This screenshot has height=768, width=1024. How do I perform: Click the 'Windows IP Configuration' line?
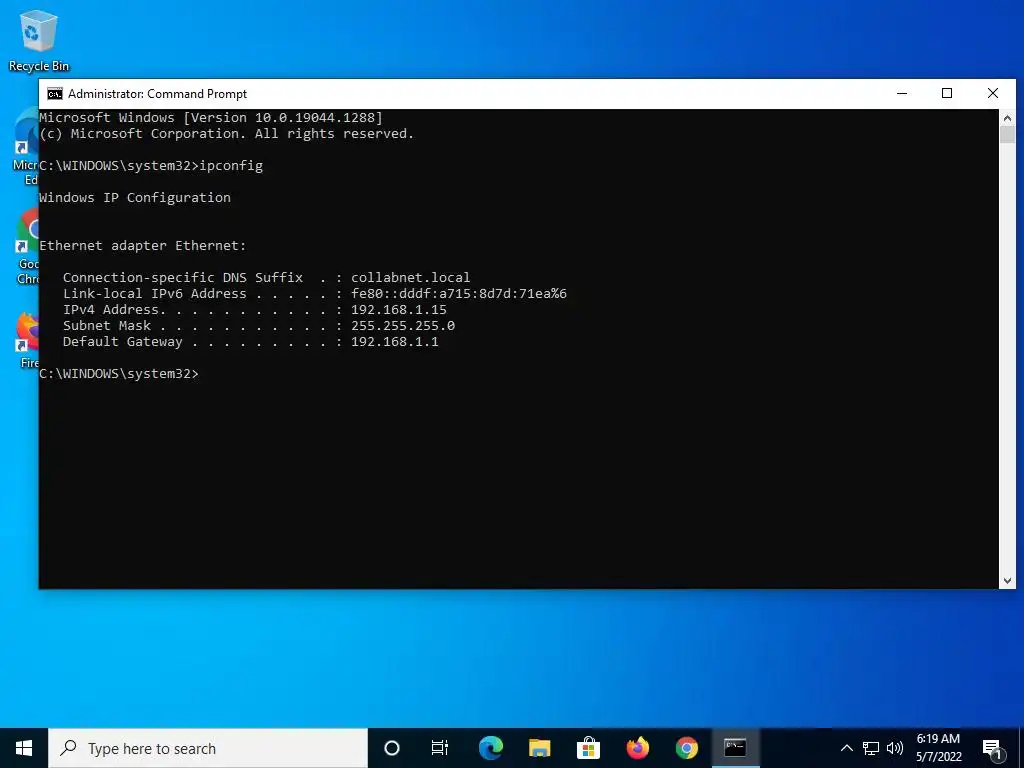(x=135, y=197)
